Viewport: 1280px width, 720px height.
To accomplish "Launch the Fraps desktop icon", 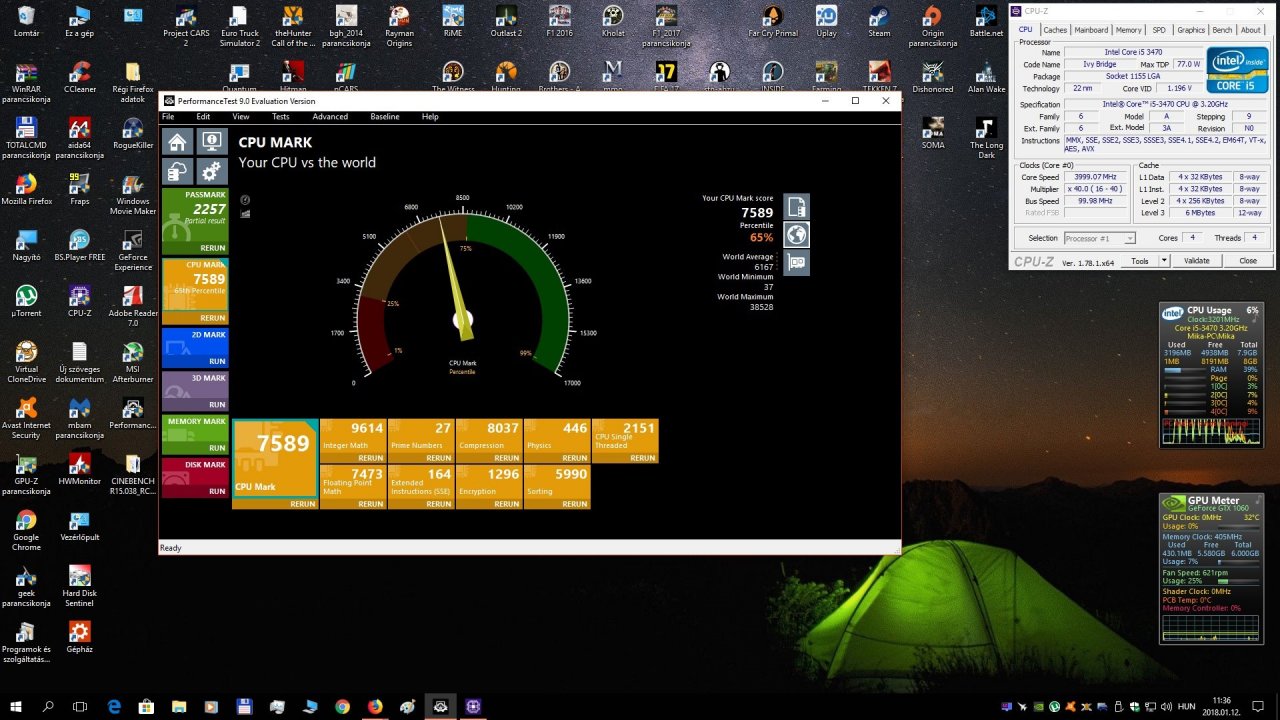I will (x=79, y=190).
